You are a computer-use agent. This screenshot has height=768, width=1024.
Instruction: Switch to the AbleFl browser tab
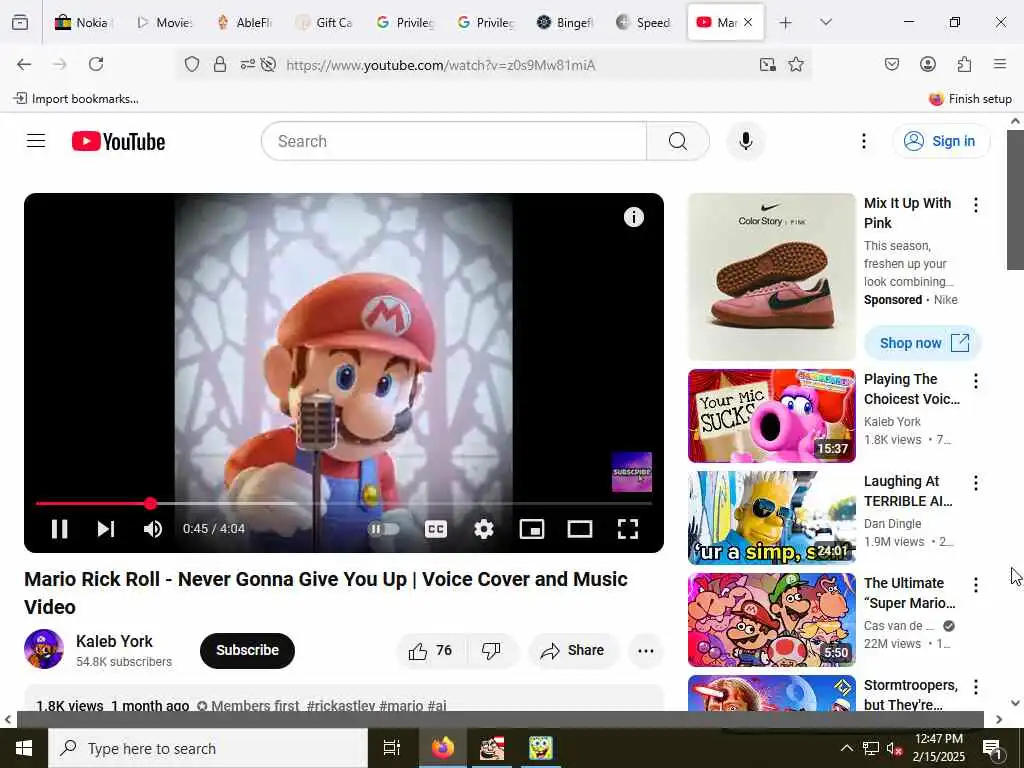[245, 22]
